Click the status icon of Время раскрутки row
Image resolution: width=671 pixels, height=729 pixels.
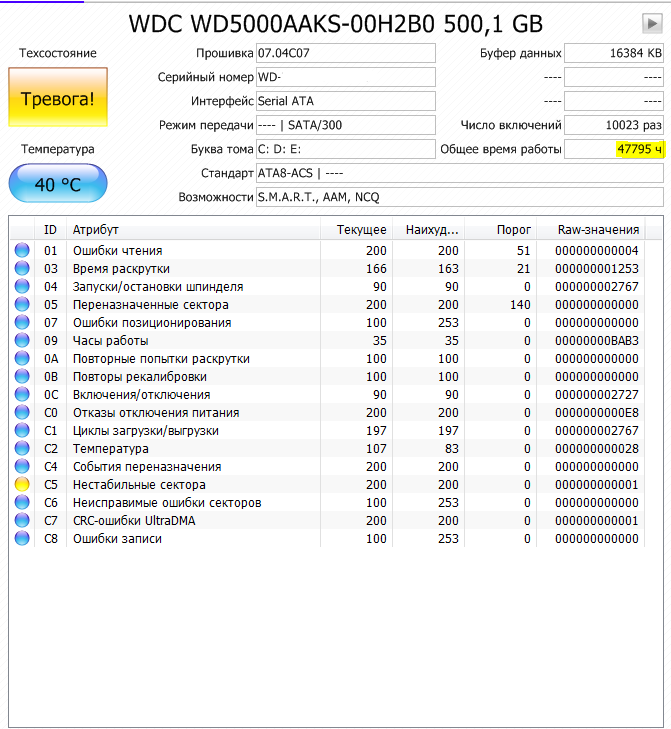click(22, 268)
